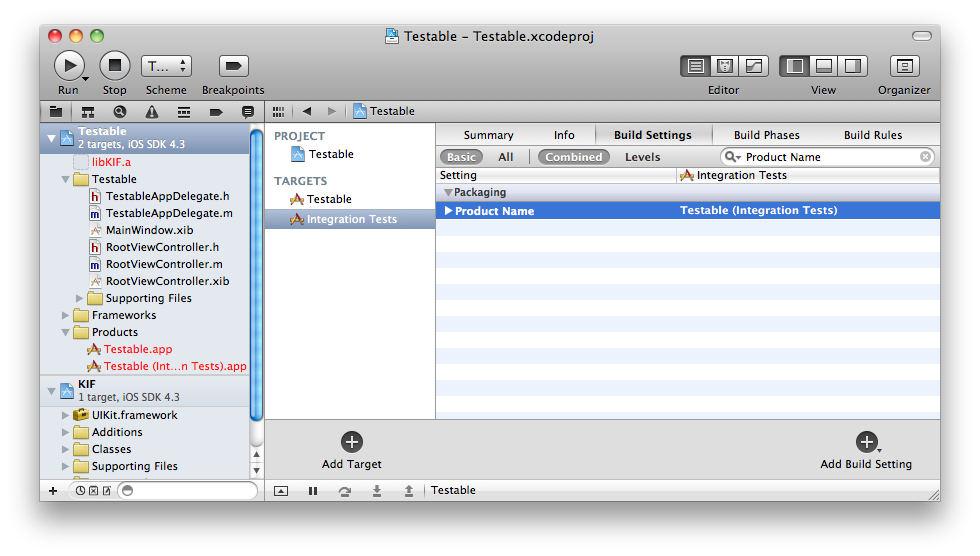Switch to the Build Settings tab
The image size is (980, 556).
[x=652, y=135]
